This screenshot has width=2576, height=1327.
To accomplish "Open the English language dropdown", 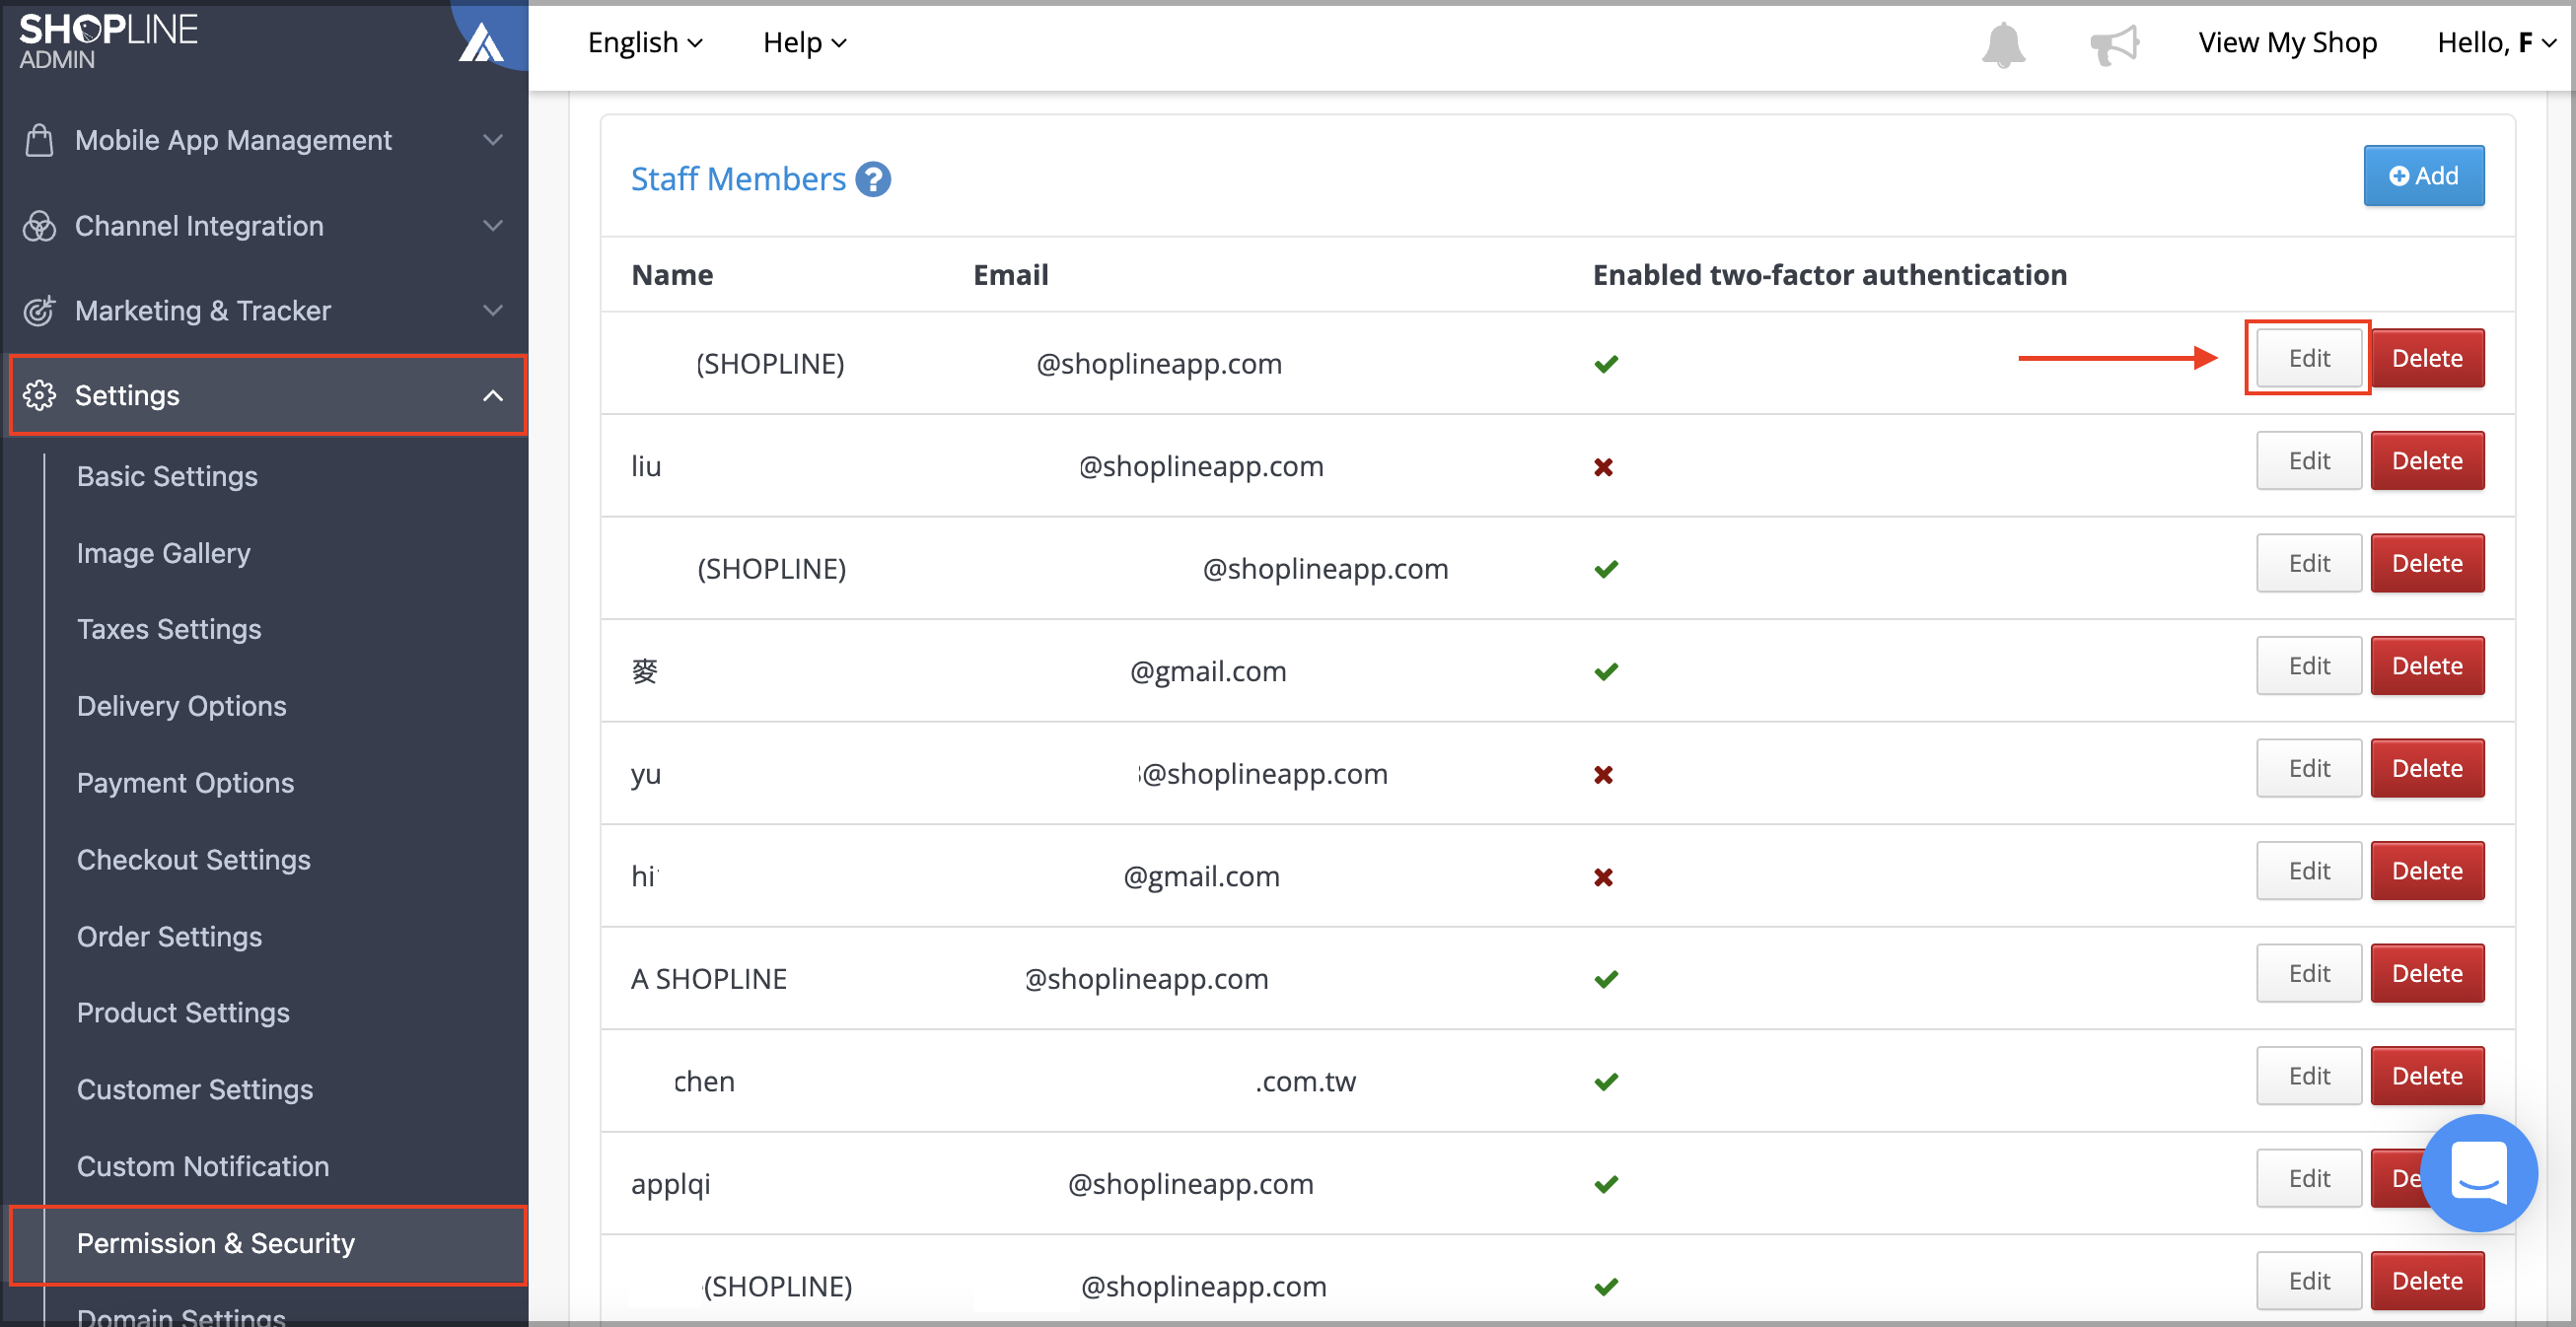I will click(645, 42).
